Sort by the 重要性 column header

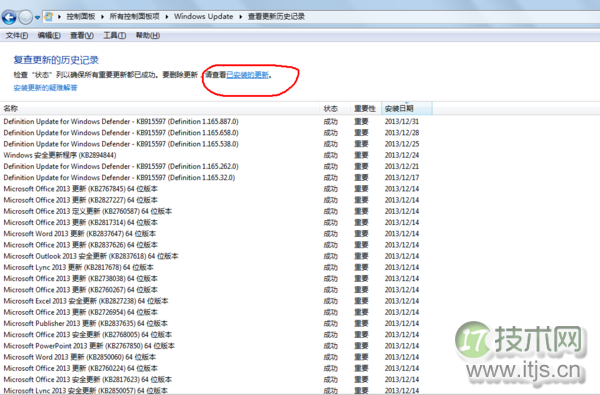pos(365,108)
